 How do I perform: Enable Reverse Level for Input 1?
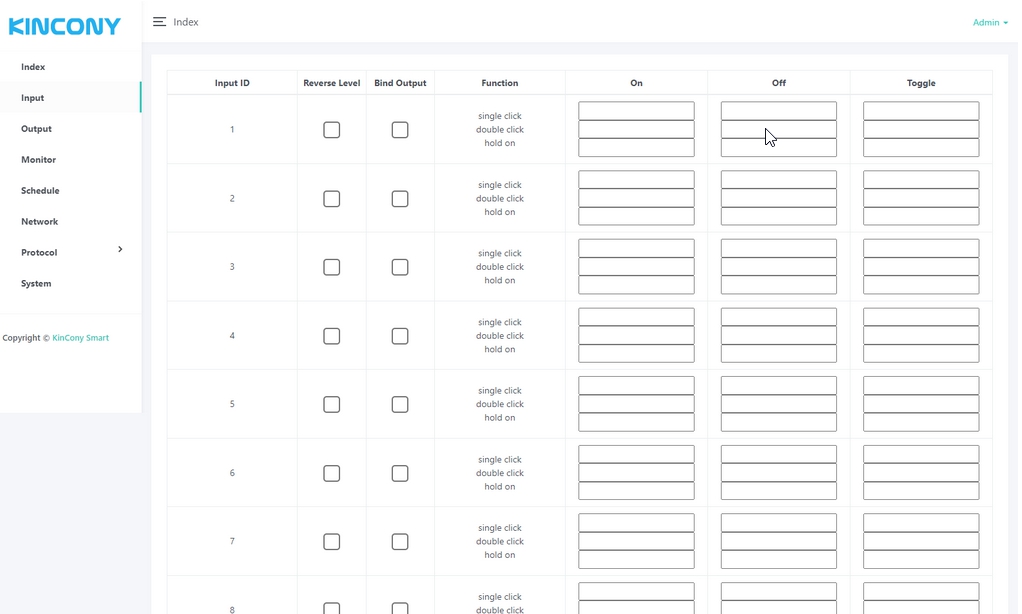pyautogui.click(x=331, y=130)
